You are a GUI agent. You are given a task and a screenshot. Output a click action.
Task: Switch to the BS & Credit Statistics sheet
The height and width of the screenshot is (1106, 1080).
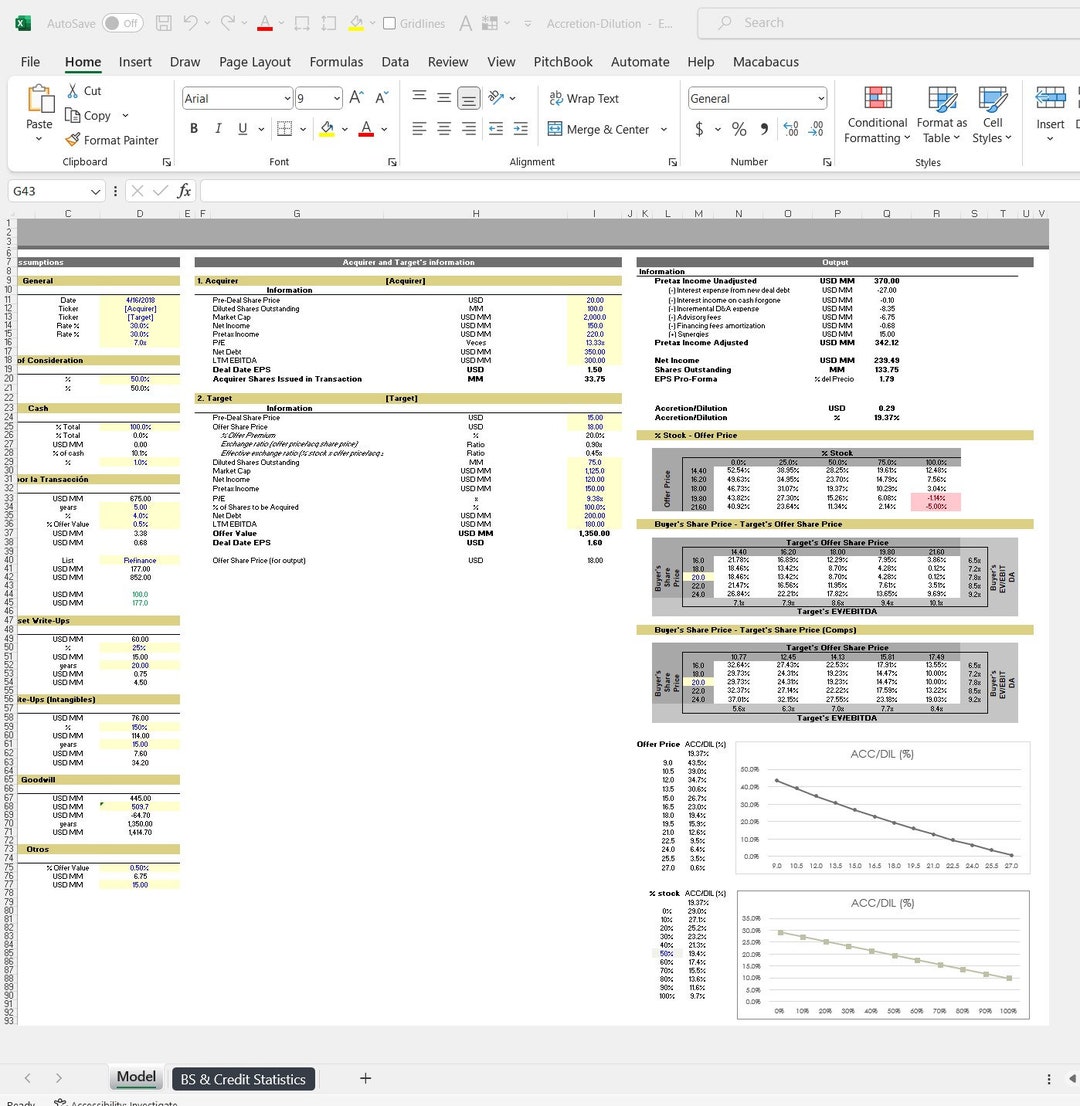coord(243,1079)
